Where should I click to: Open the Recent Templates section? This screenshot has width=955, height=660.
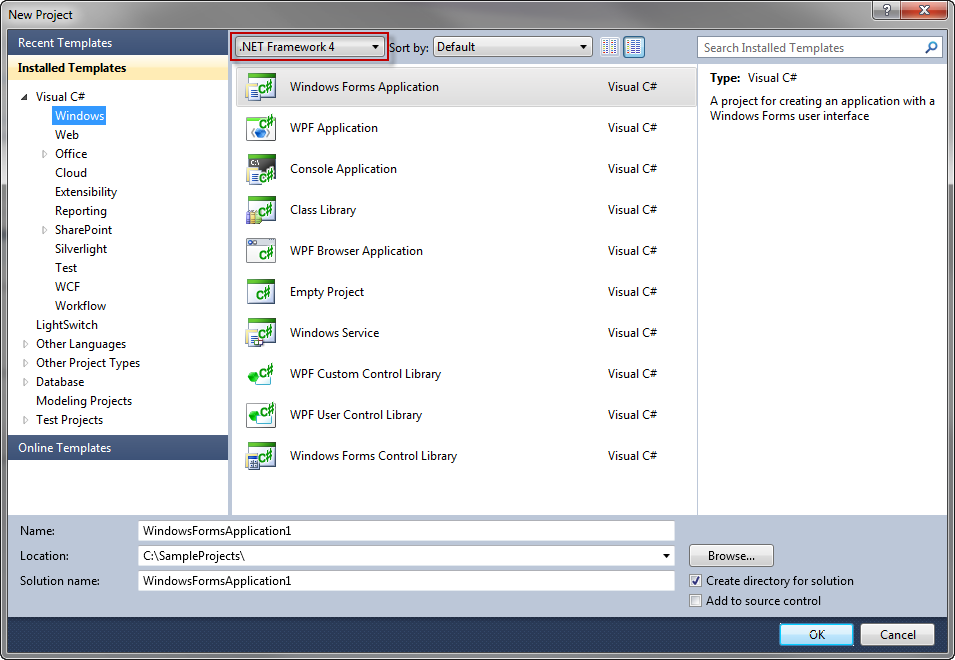(65, 43)
